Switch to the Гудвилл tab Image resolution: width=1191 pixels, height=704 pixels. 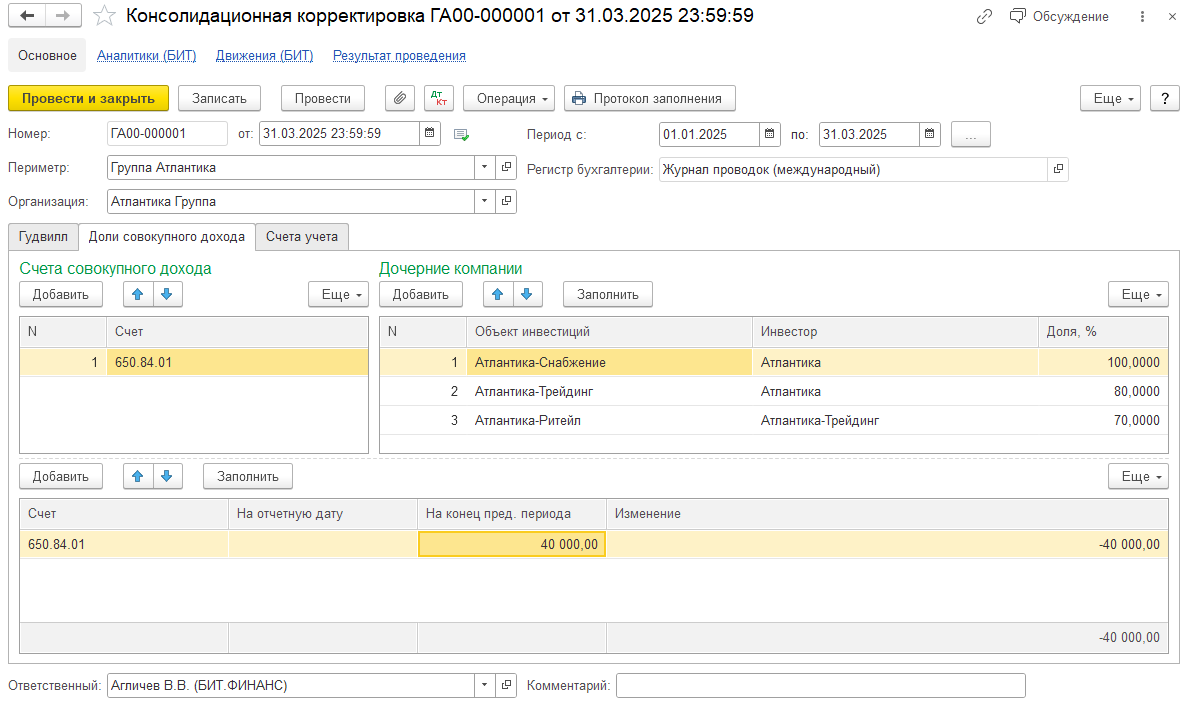[43, 237]
